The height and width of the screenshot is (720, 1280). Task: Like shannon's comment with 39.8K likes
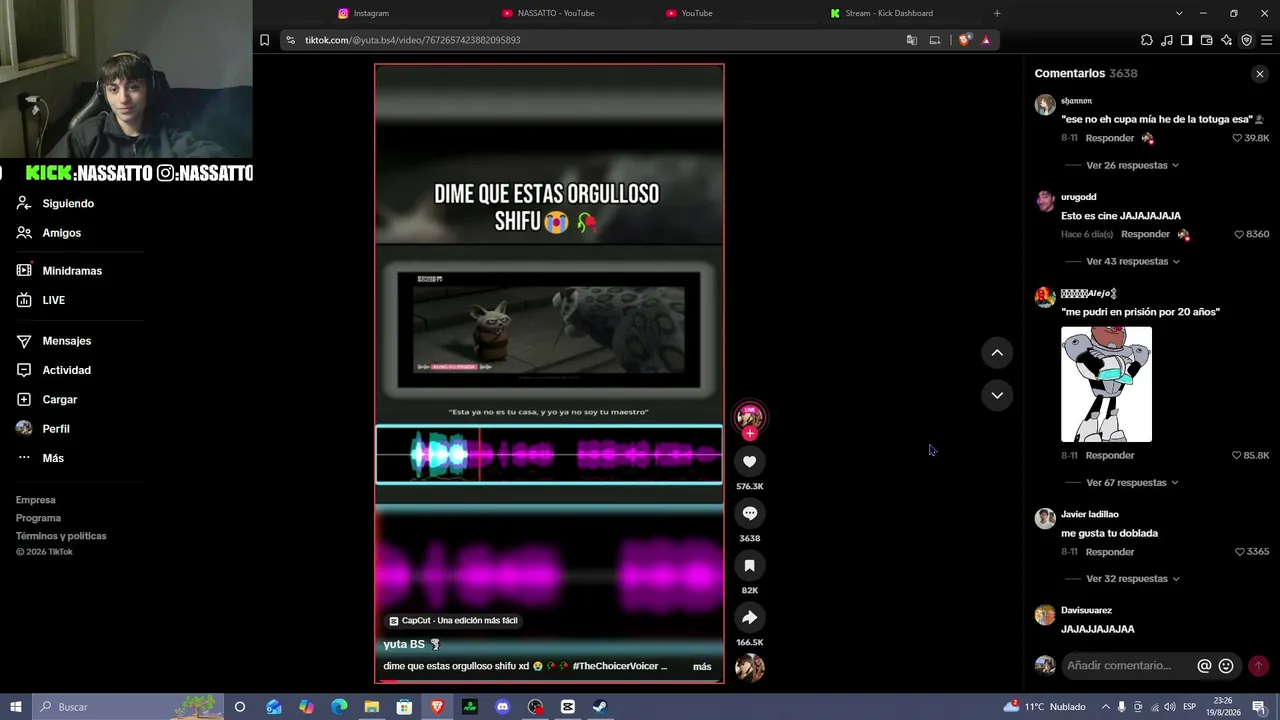click(1237, 138)
